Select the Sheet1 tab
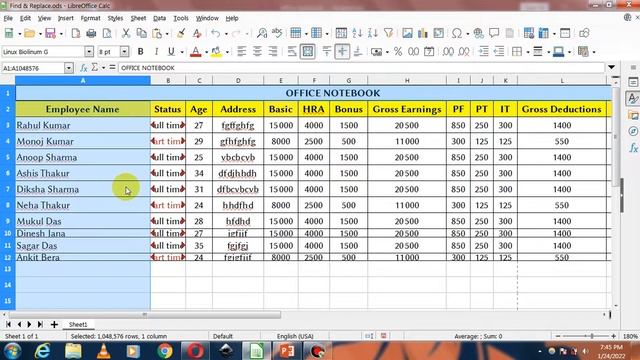The height and width of the screenshot is (360, 640). pos(78,324)
